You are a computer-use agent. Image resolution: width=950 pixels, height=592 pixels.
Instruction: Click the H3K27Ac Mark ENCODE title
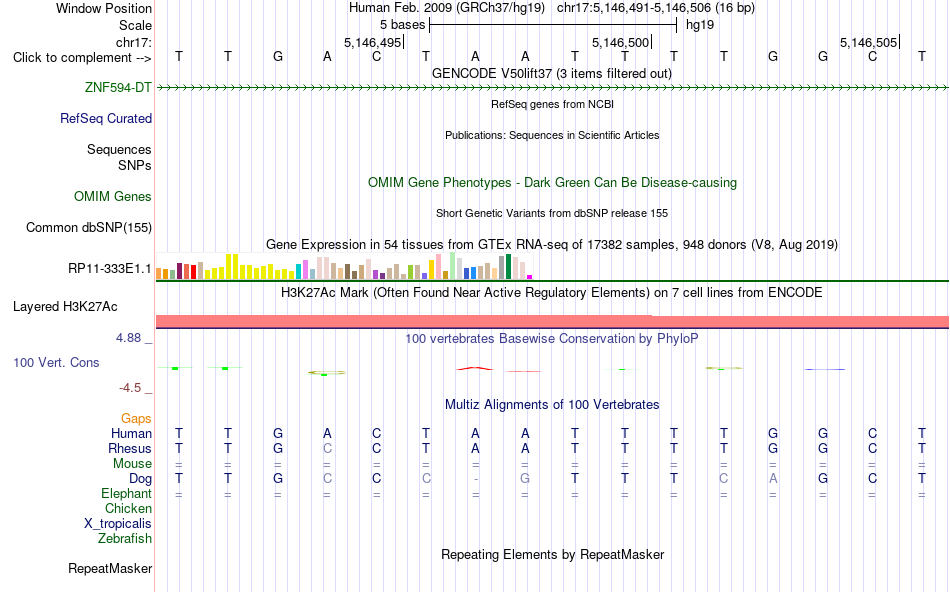(x=552, y=293)
